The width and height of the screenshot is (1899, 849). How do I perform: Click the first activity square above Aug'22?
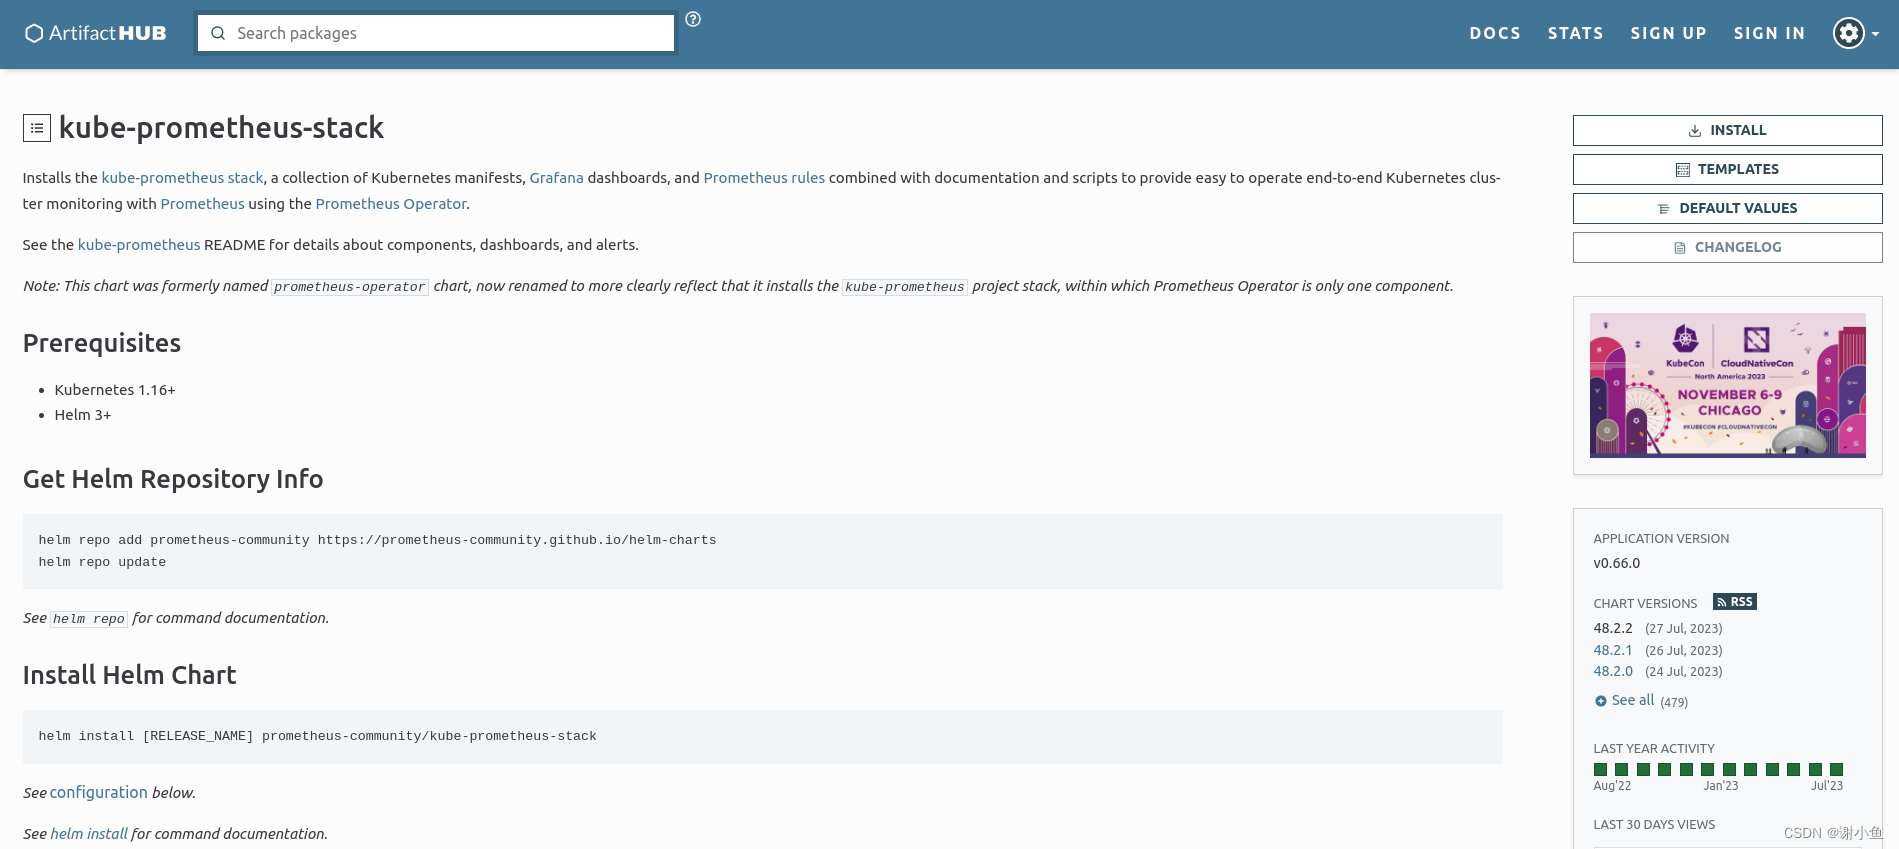[1600, 769]
